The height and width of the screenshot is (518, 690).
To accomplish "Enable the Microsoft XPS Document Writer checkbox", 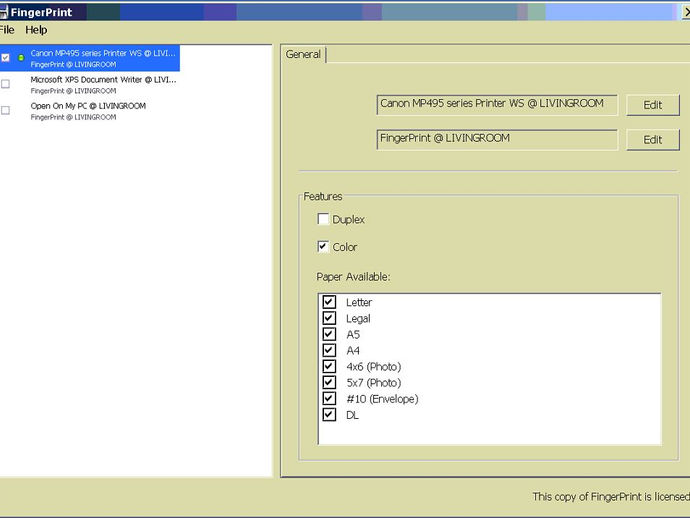I will [5, 84].
